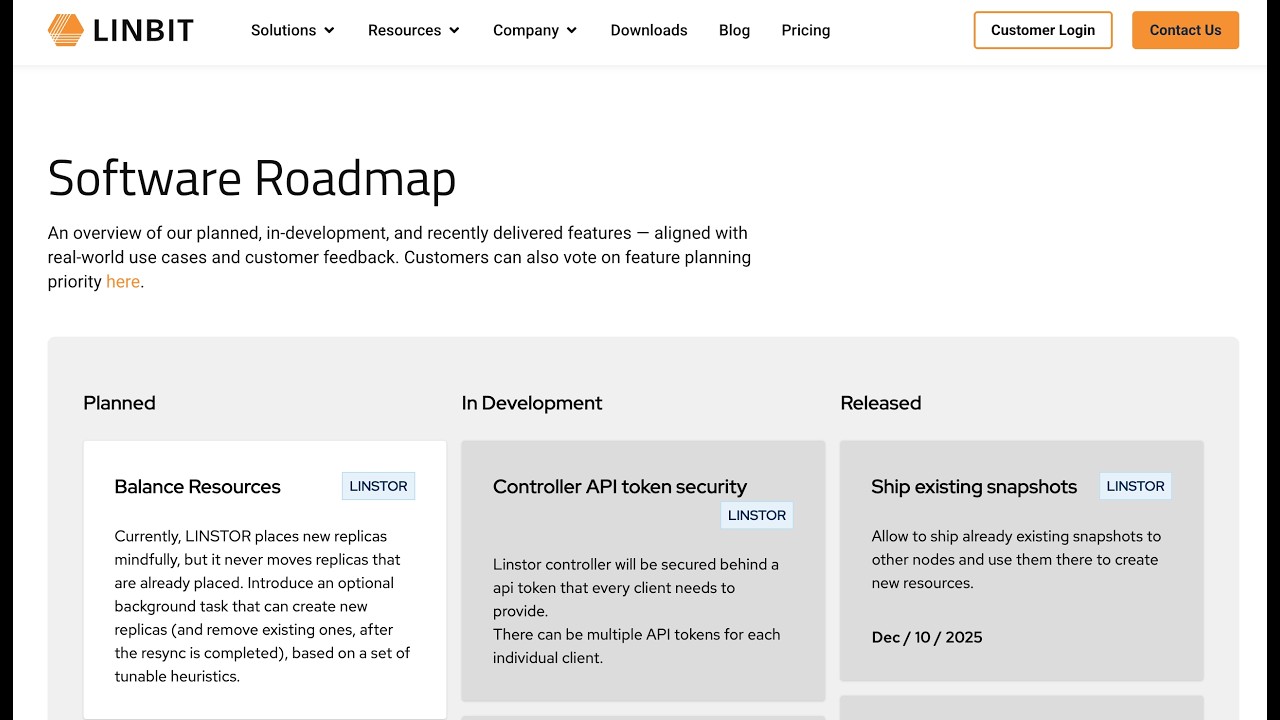Click Ship existing snapshots description text

1016,560
